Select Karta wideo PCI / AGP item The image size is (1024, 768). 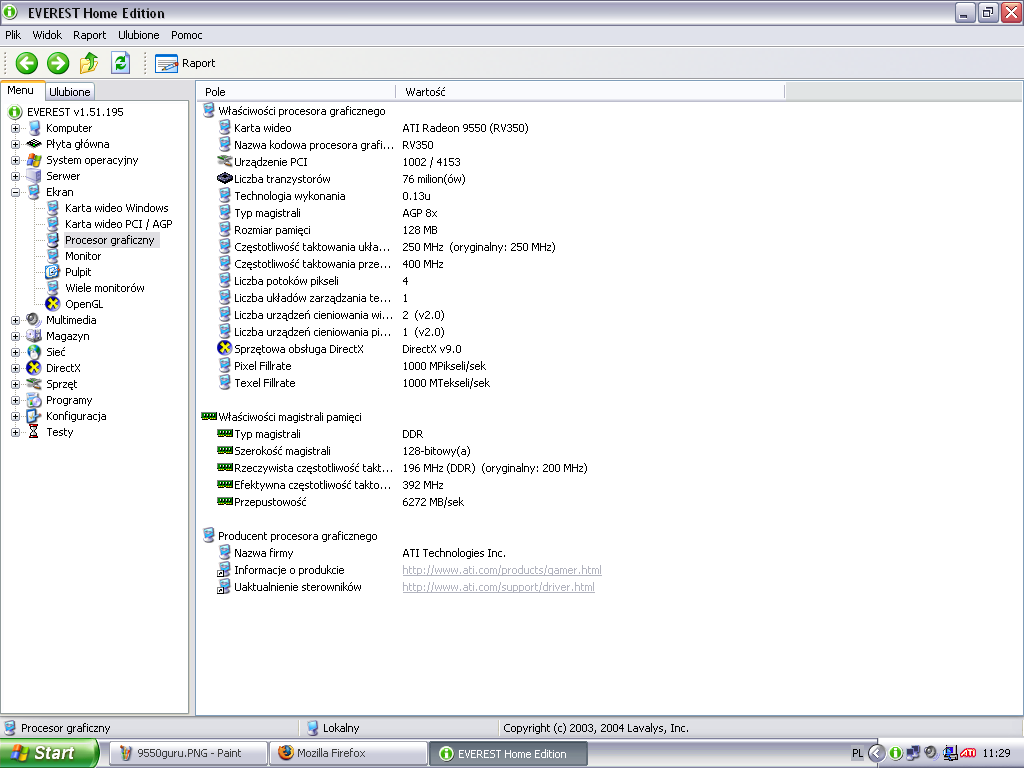[x=119, y=224]
